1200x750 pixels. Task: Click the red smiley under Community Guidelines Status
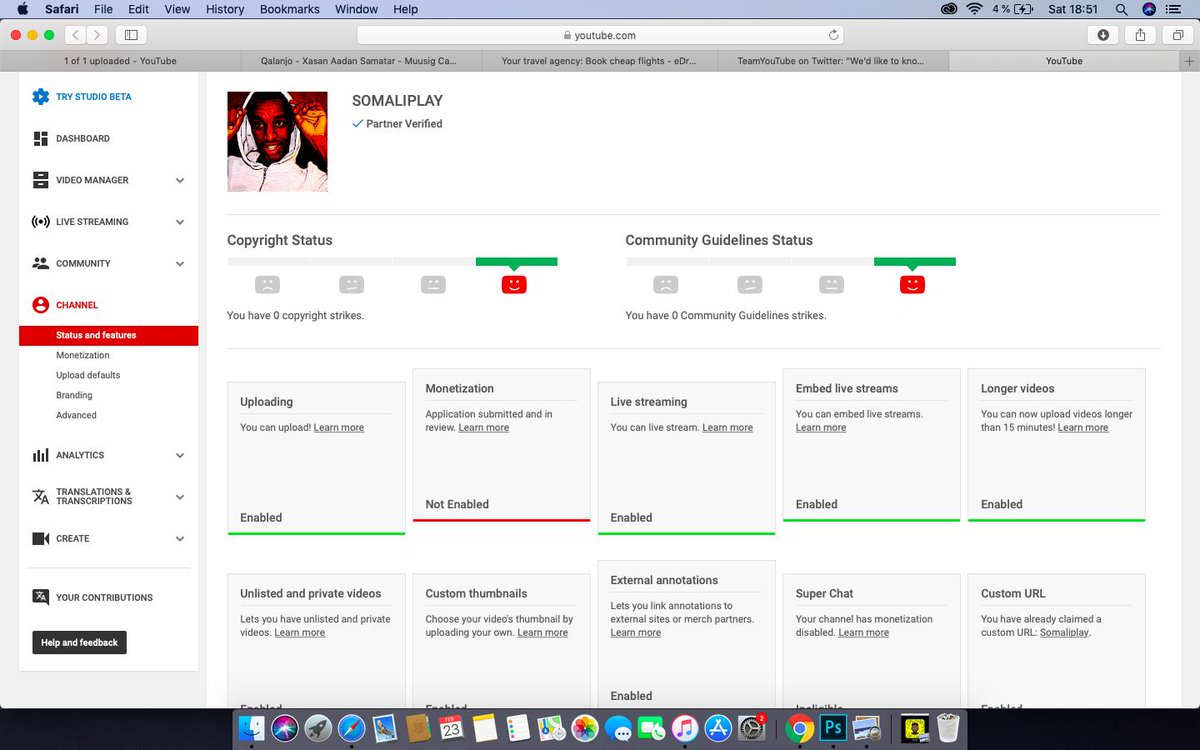tap(912, 284)
